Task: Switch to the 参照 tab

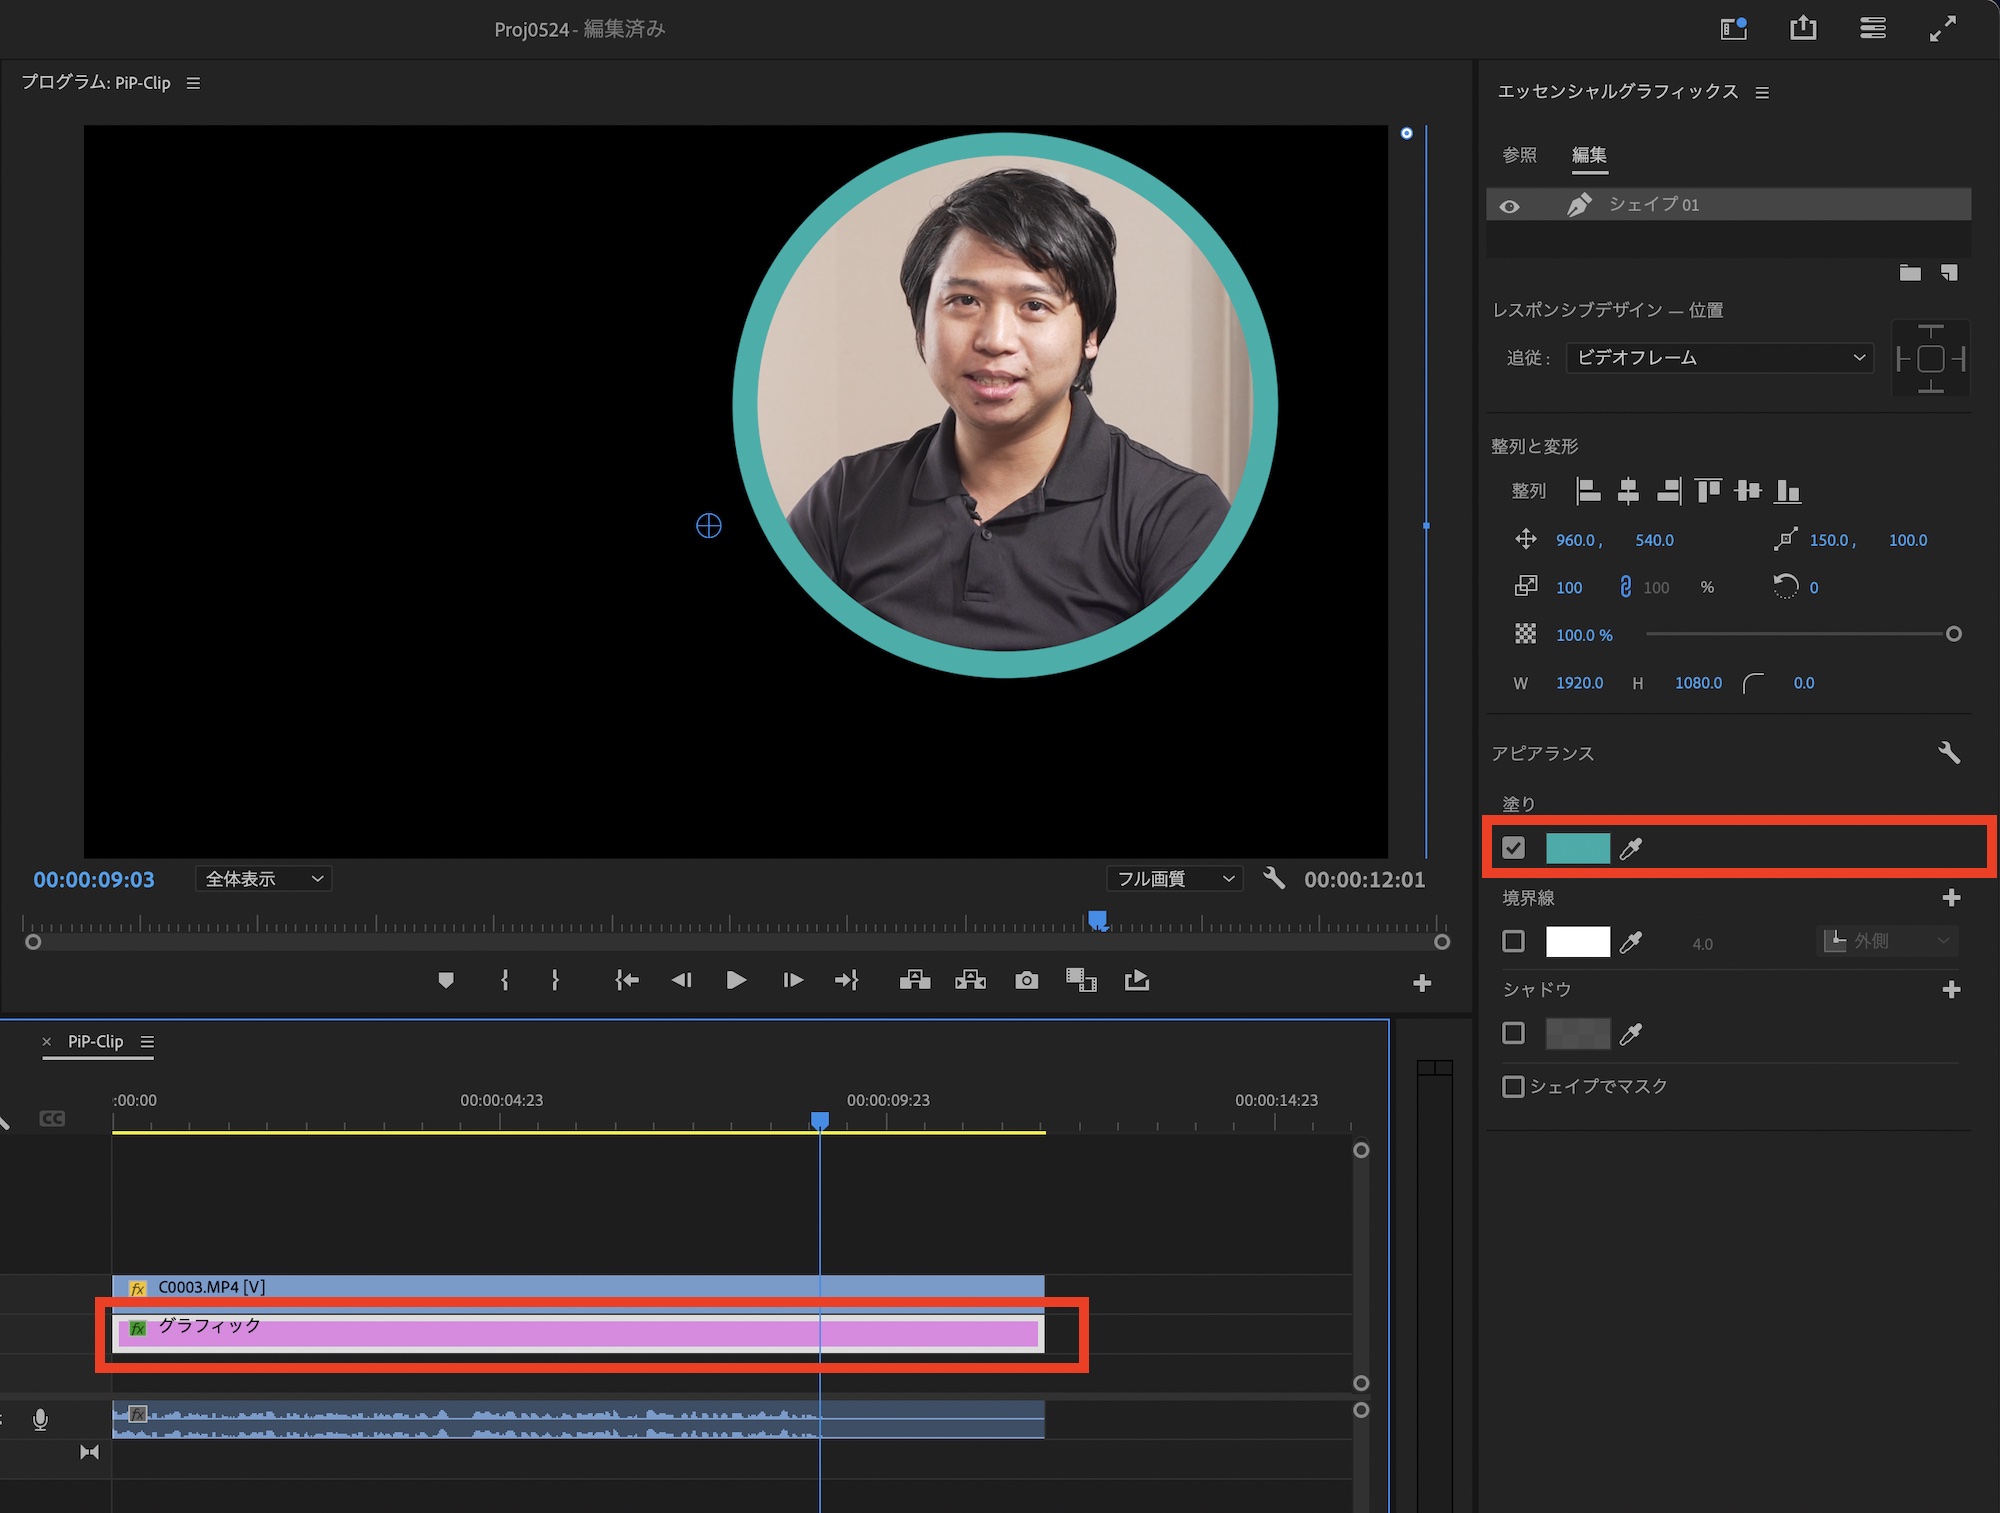Action: coord(1519,155)
